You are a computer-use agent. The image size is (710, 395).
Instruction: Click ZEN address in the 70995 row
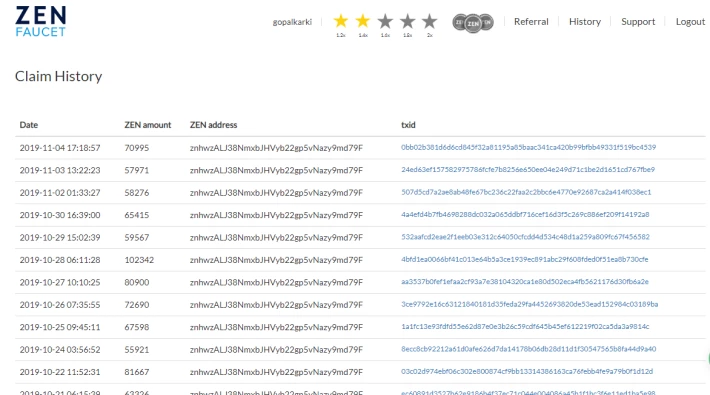coord(276,148)
